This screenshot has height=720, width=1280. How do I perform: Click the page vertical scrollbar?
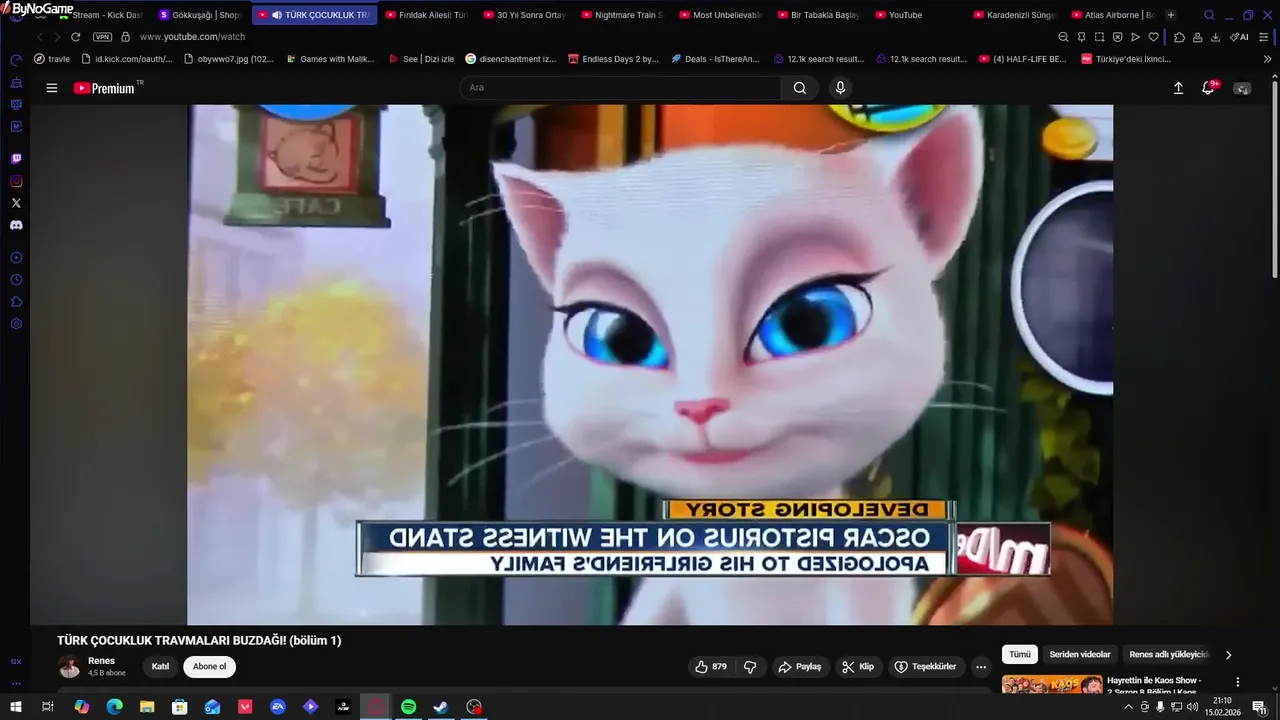[x=1274, y=180]
